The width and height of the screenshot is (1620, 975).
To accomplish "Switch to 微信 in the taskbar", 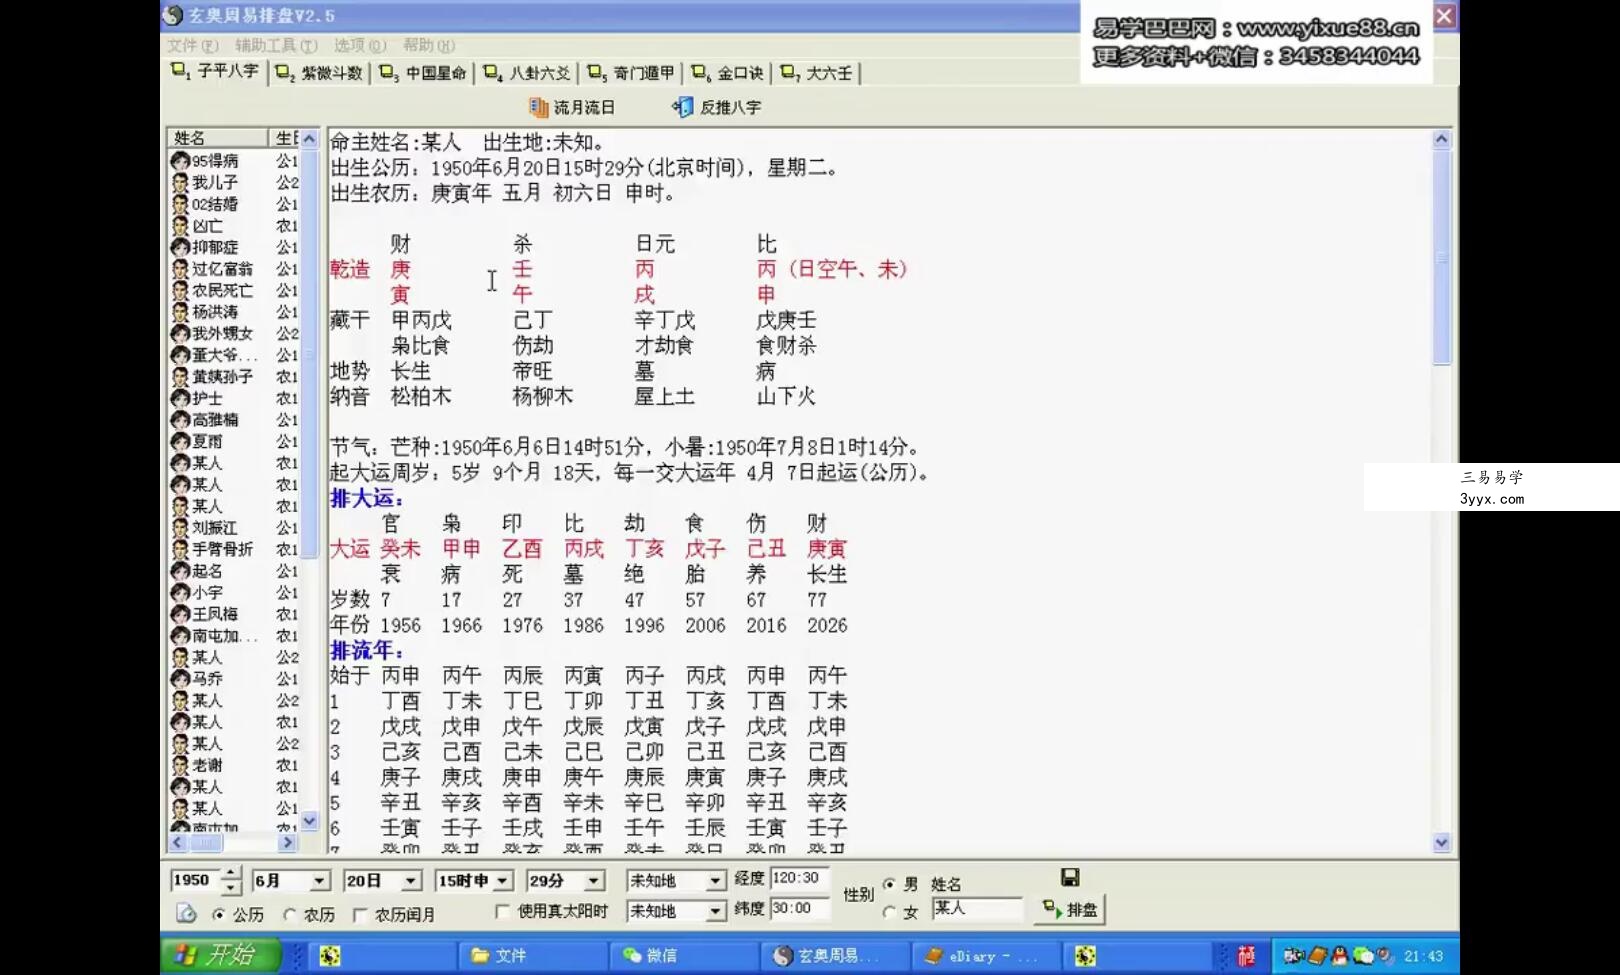I will [683, 955].
